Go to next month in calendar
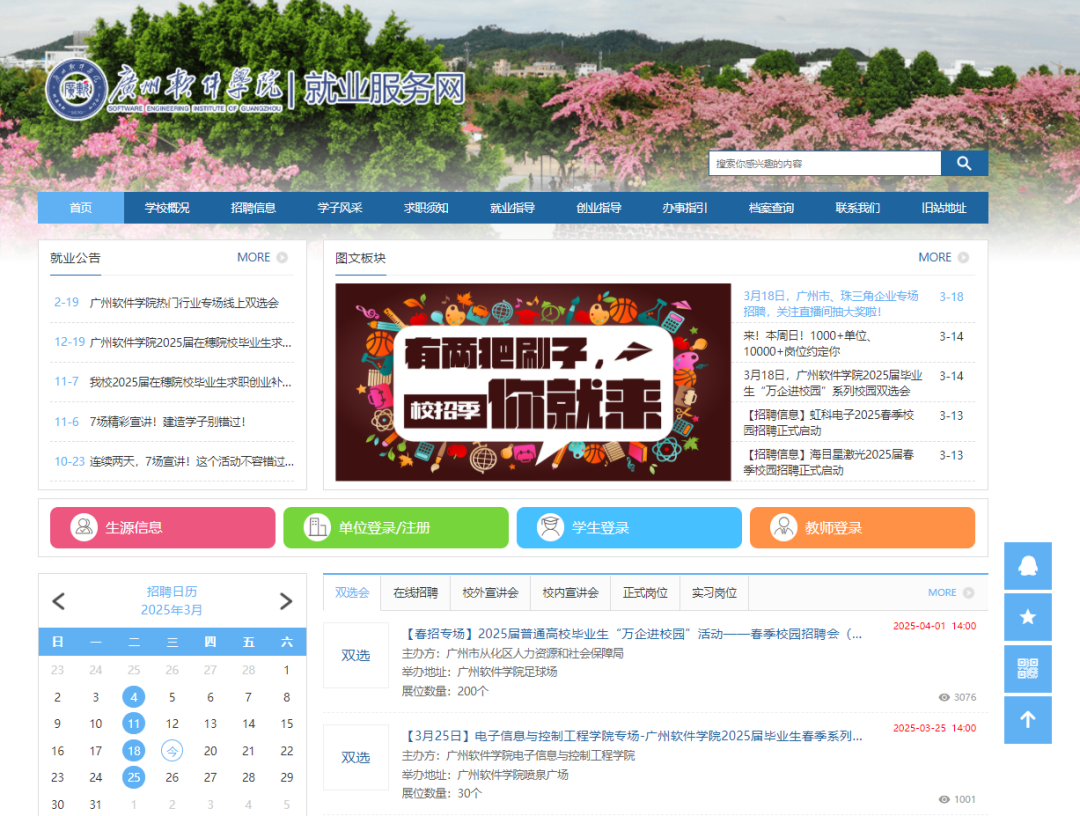The image size is (1080, 816). [x=286, y=601]
